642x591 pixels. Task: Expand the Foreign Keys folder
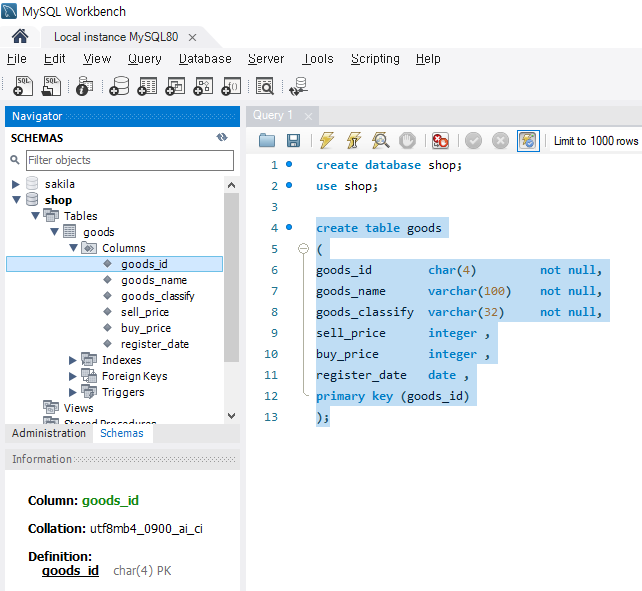[72, 376]
